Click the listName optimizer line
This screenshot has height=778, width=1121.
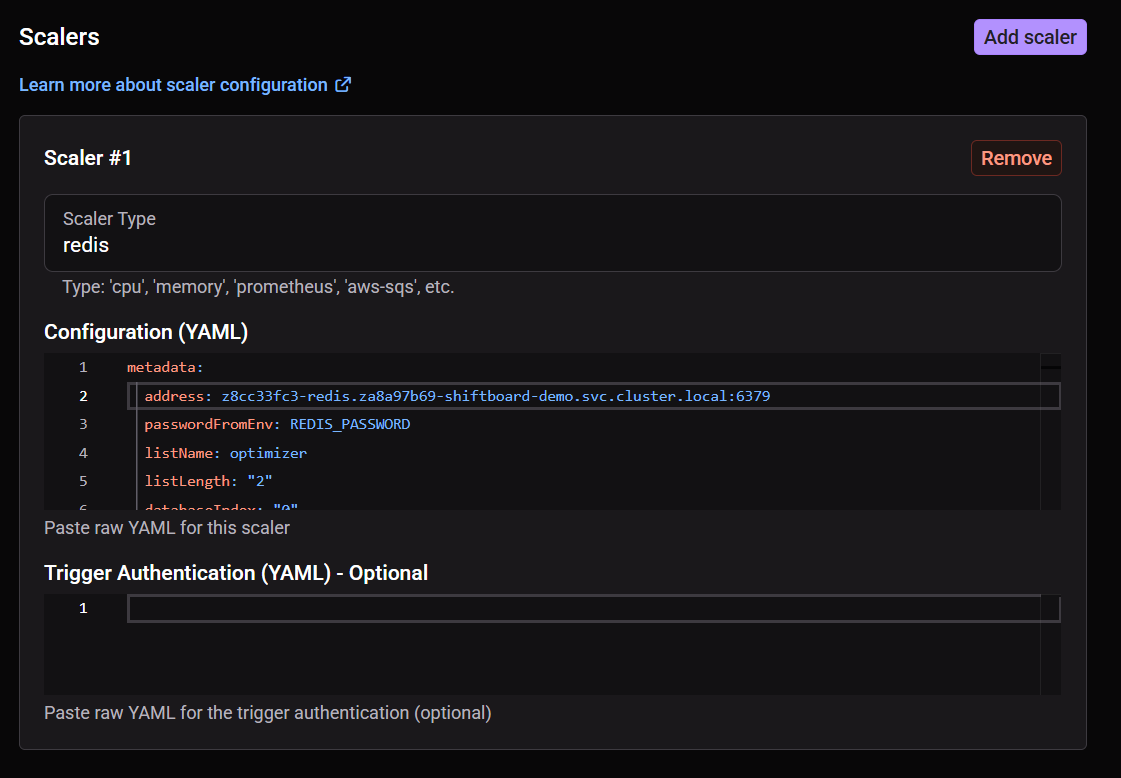point(225,453)
